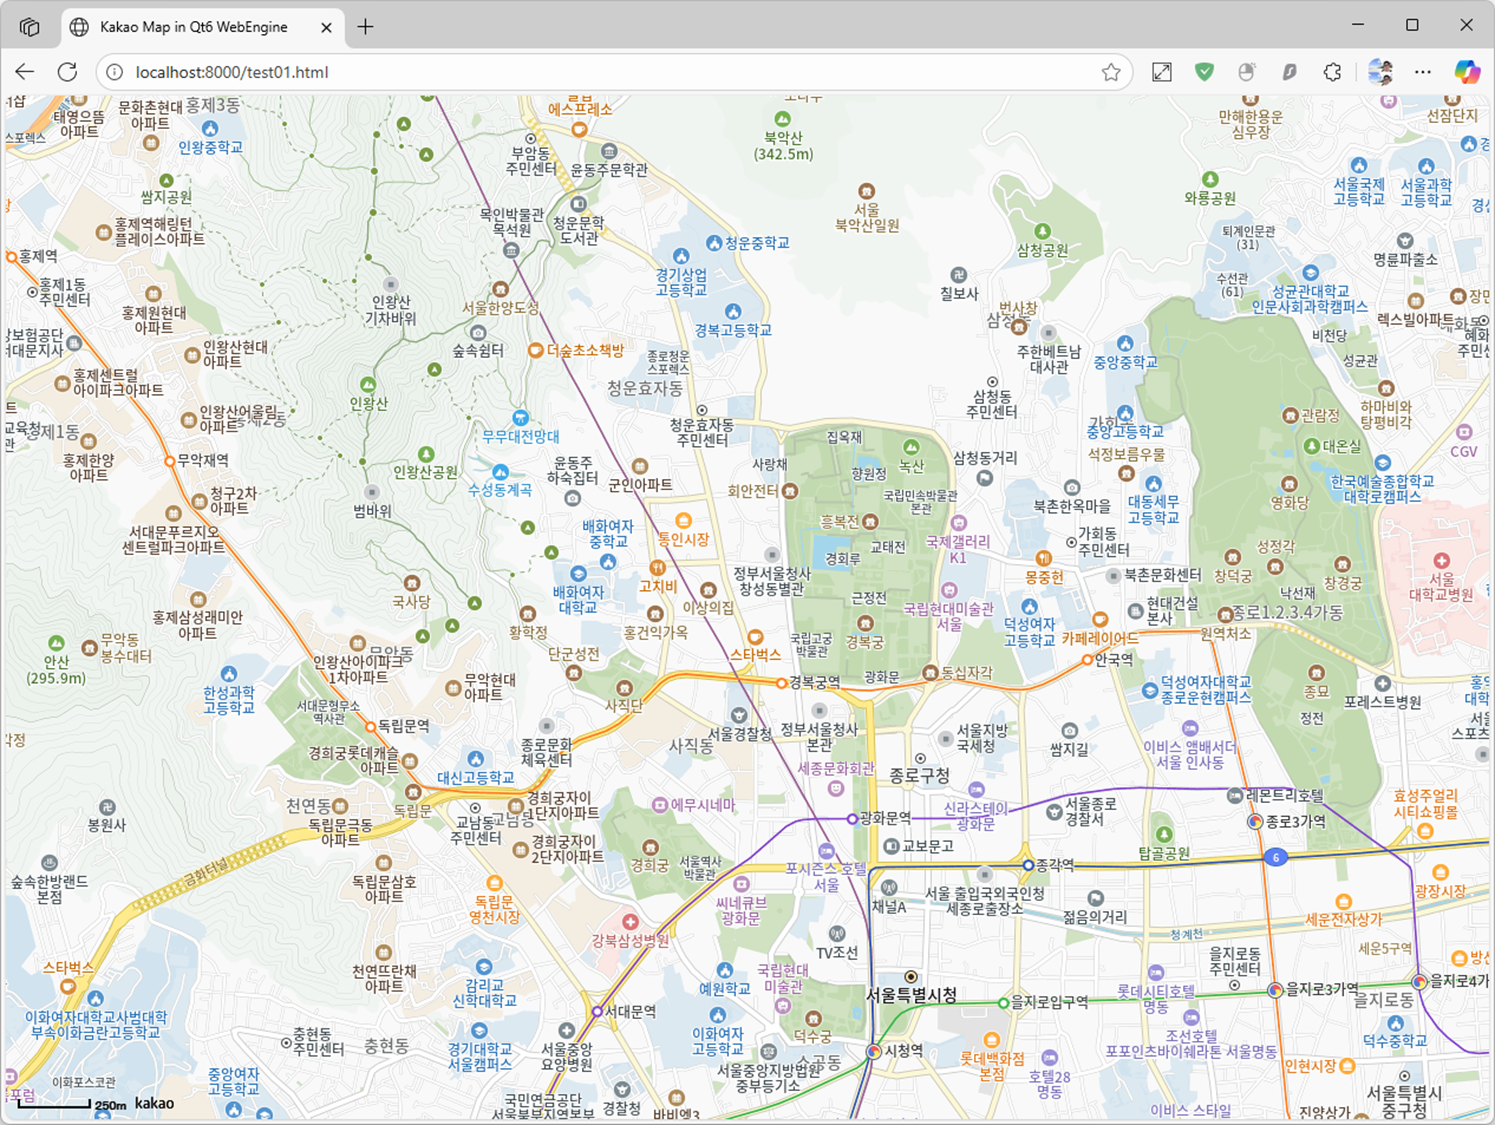The width and height of the screenshot is (1495, 1125).
Task: Click the 광화문역 subway station marker
Action: point(852,819)
